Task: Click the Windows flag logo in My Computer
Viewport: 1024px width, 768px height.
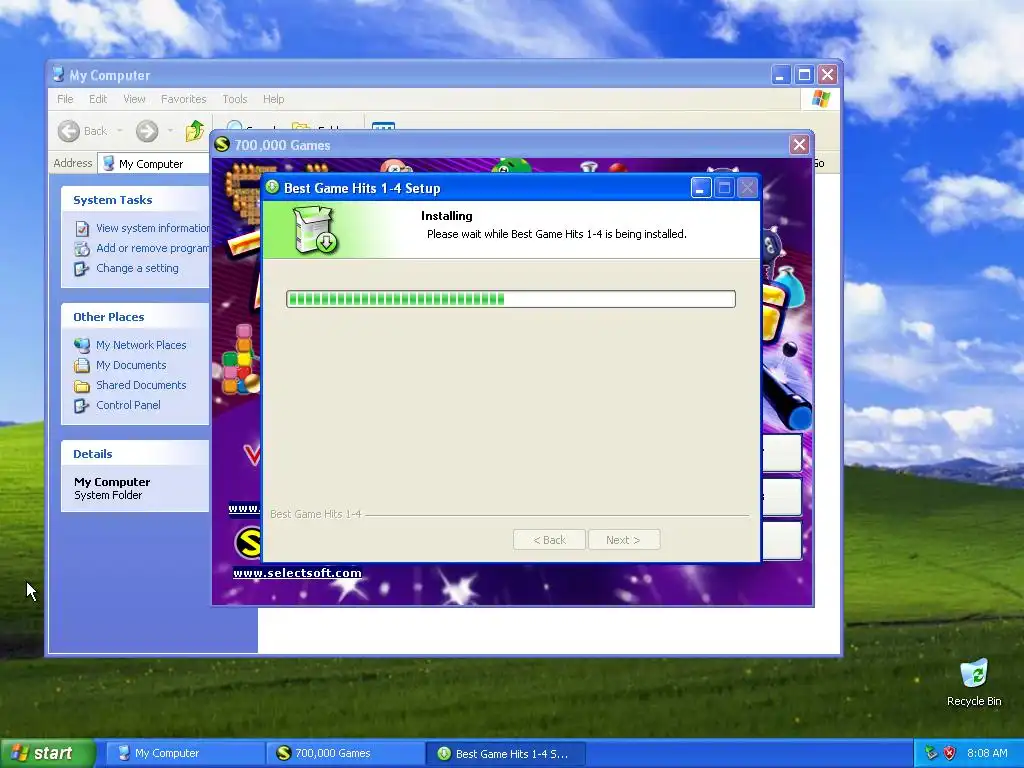Action: pyautogui.click(x=820, y=99)
